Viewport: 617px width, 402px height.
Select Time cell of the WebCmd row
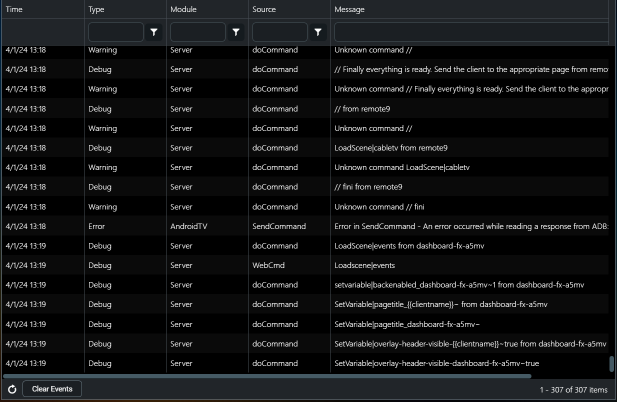[26, 265]
